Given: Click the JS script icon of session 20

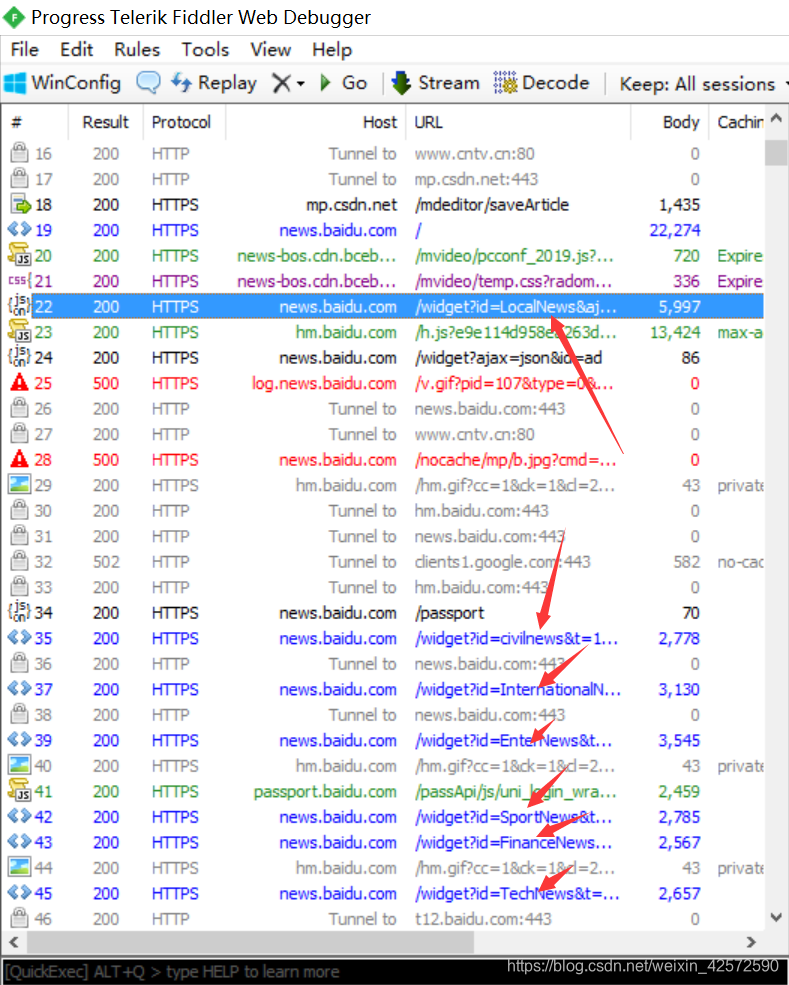Looking at the screenshot, I should (19, 254).
